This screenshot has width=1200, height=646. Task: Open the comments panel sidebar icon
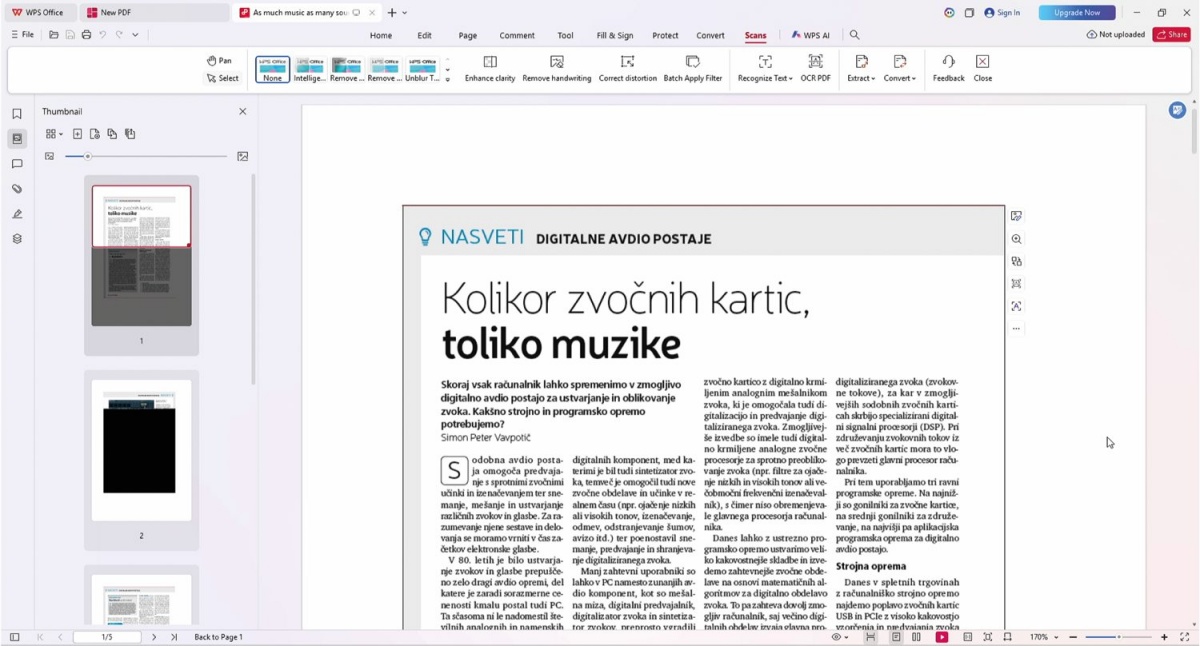click(17, 164)
